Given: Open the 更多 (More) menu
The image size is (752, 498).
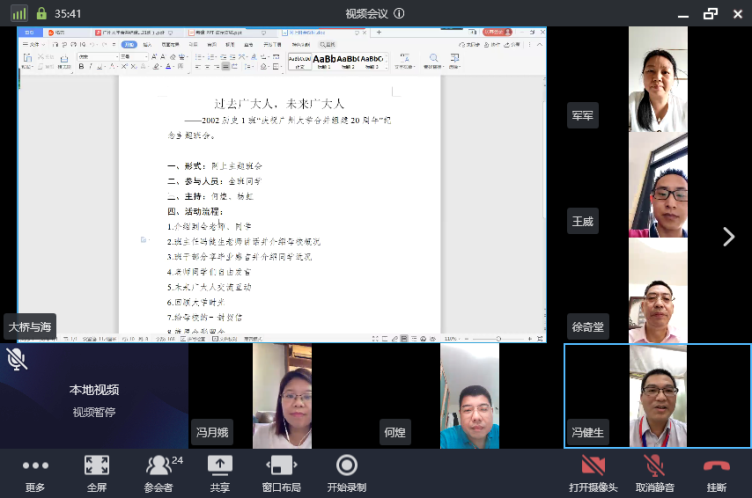Looking at the screenshot, I should pyautogui.click(x=35, y=474).
